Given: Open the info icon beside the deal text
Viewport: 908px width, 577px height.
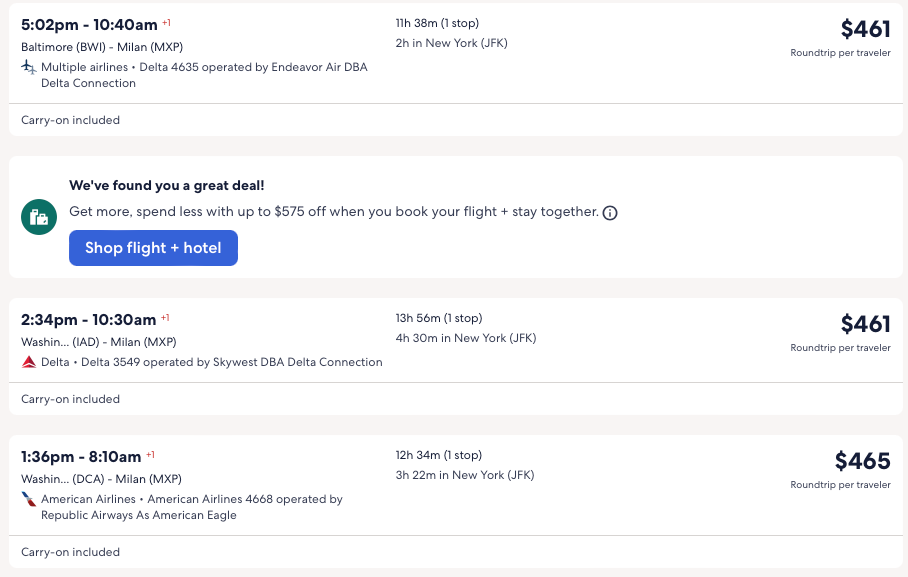Looking at the screenshot, I should pos(610,213).
